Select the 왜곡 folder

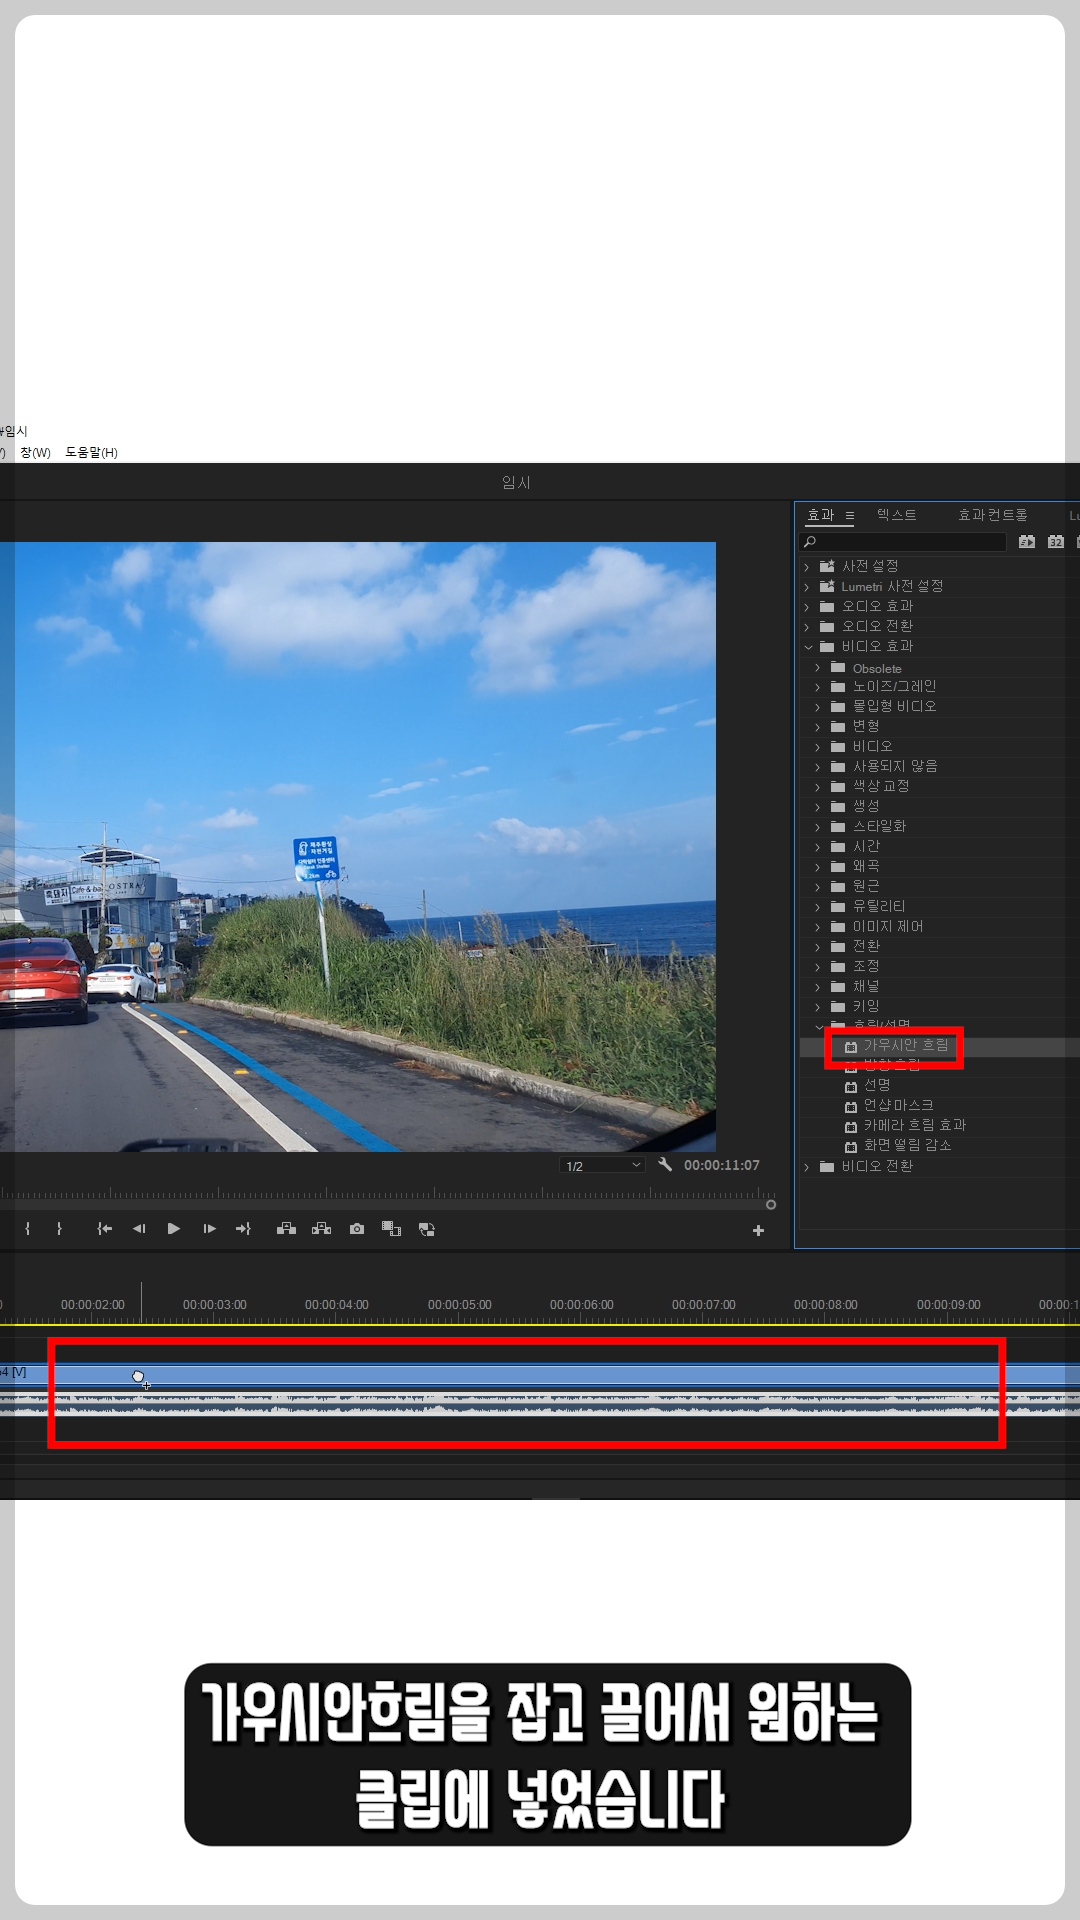tap(866, 866)
